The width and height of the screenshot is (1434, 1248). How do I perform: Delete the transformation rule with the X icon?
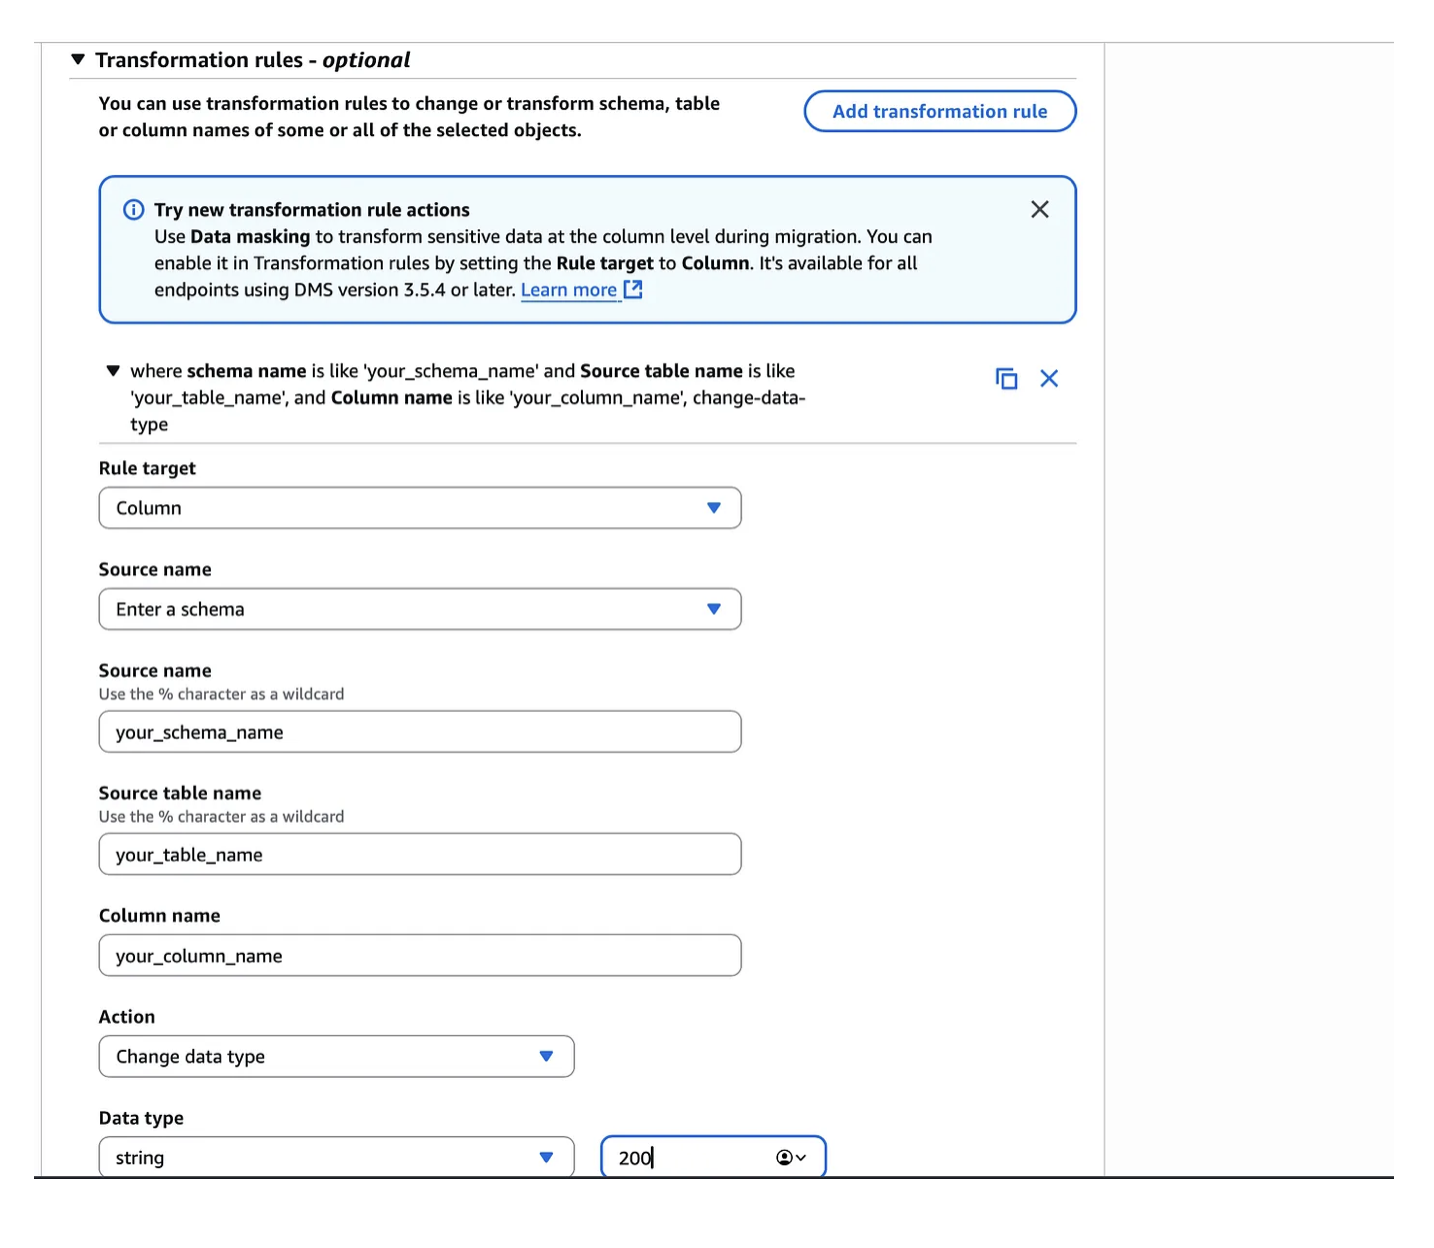coord(1049,378)
